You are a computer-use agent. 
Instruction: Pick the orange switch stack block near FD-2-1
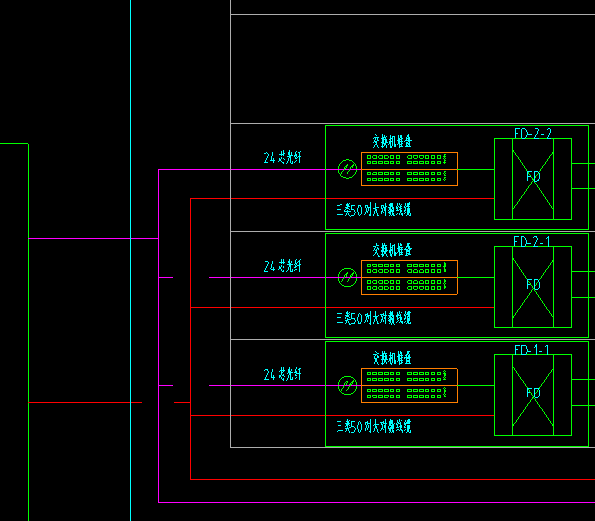(x=409, y=277)
